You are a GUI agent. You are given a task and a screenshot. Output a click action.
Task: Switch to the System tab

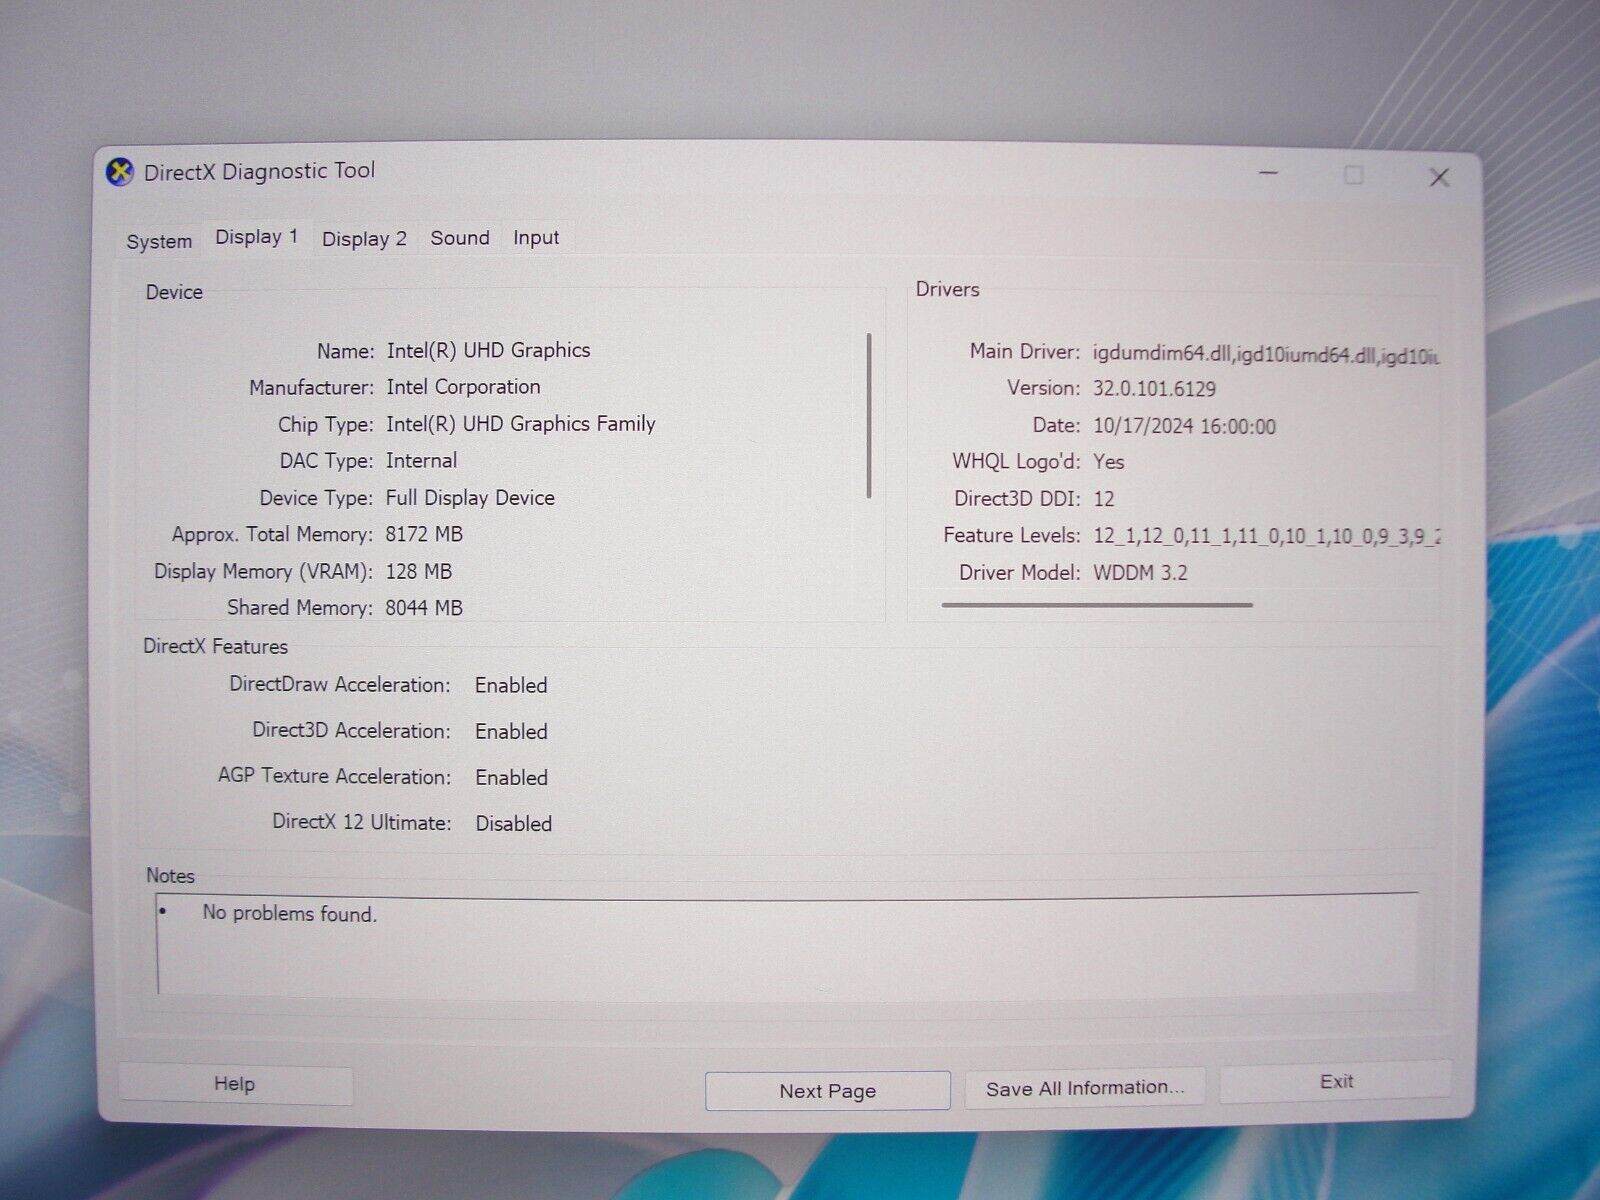click(x=158, y=240)
